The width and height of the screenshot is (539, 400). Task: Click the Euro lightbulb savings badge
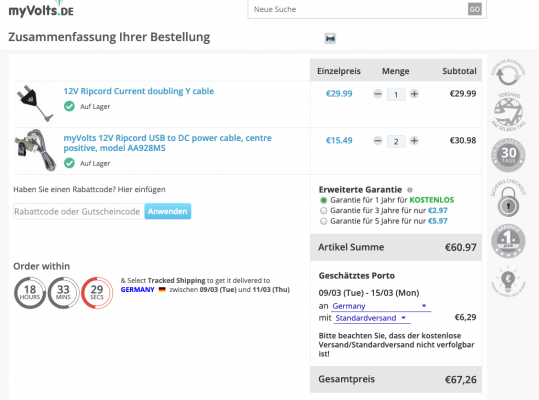coord(508,281)
